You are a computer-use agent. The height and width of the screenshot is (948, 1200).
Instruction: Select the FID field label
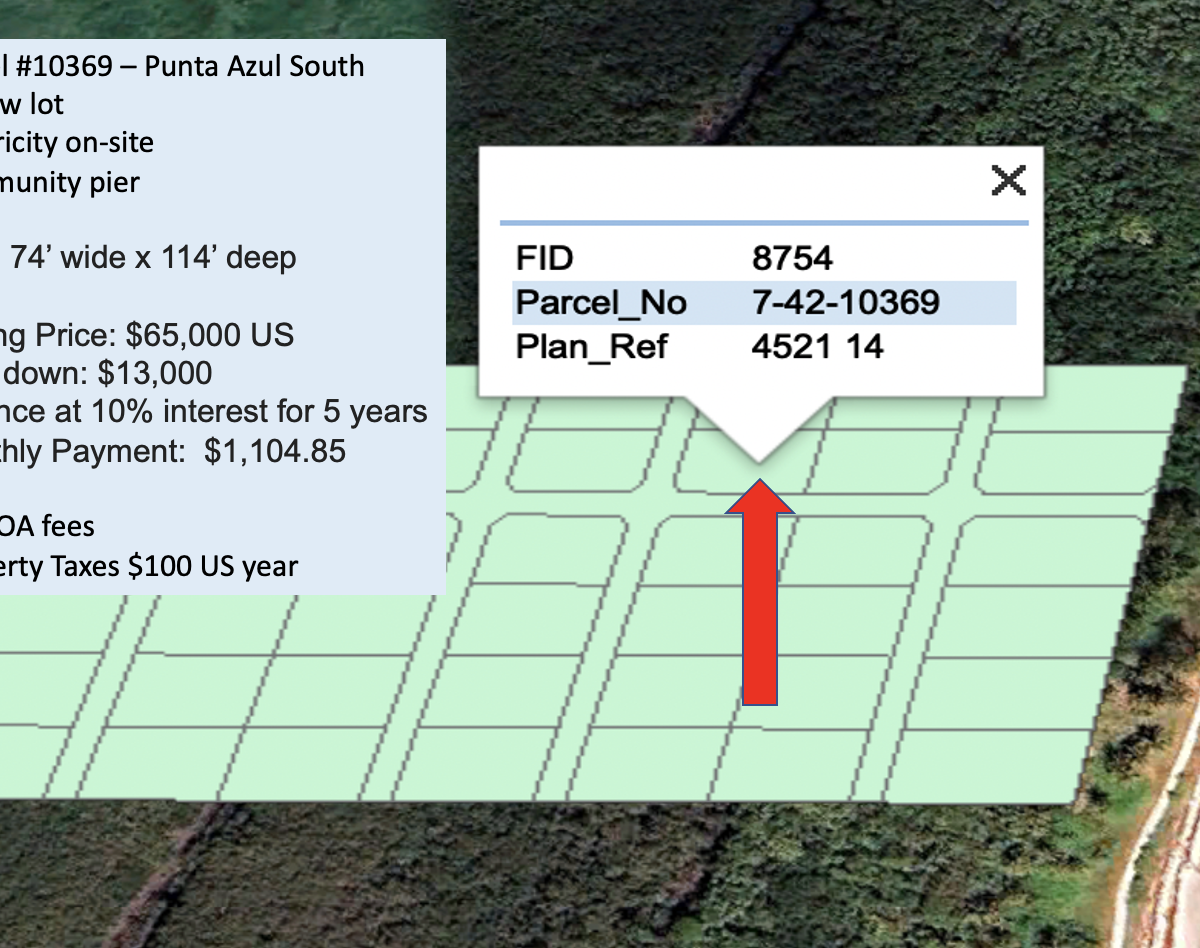pyautogui.click(x=544, y=258)
